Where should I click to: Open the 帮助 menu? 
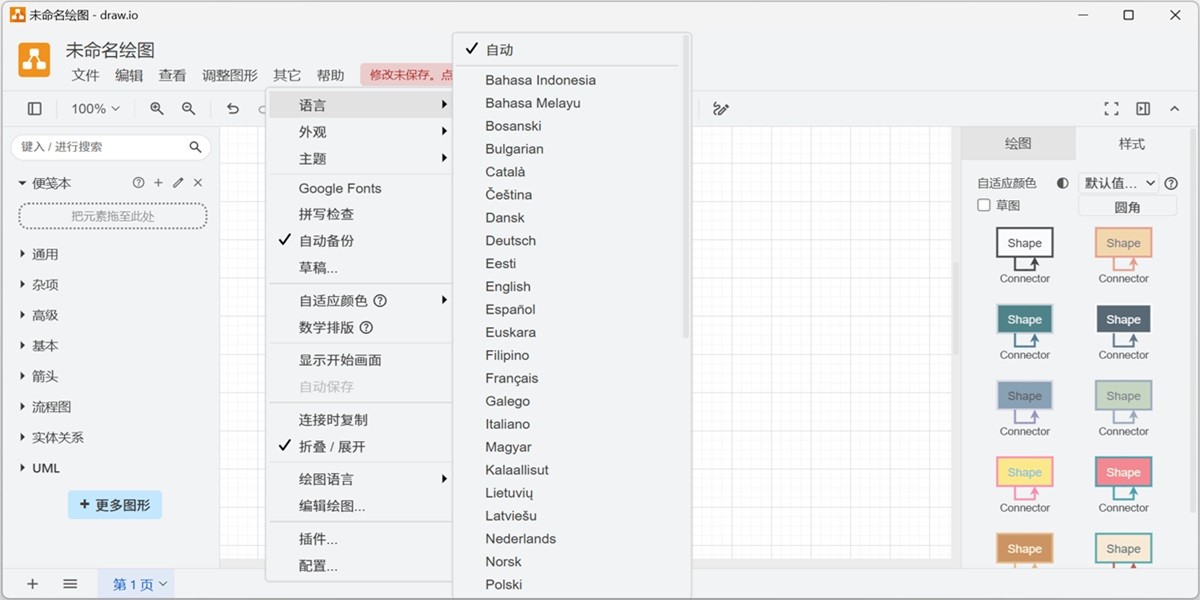331,74
